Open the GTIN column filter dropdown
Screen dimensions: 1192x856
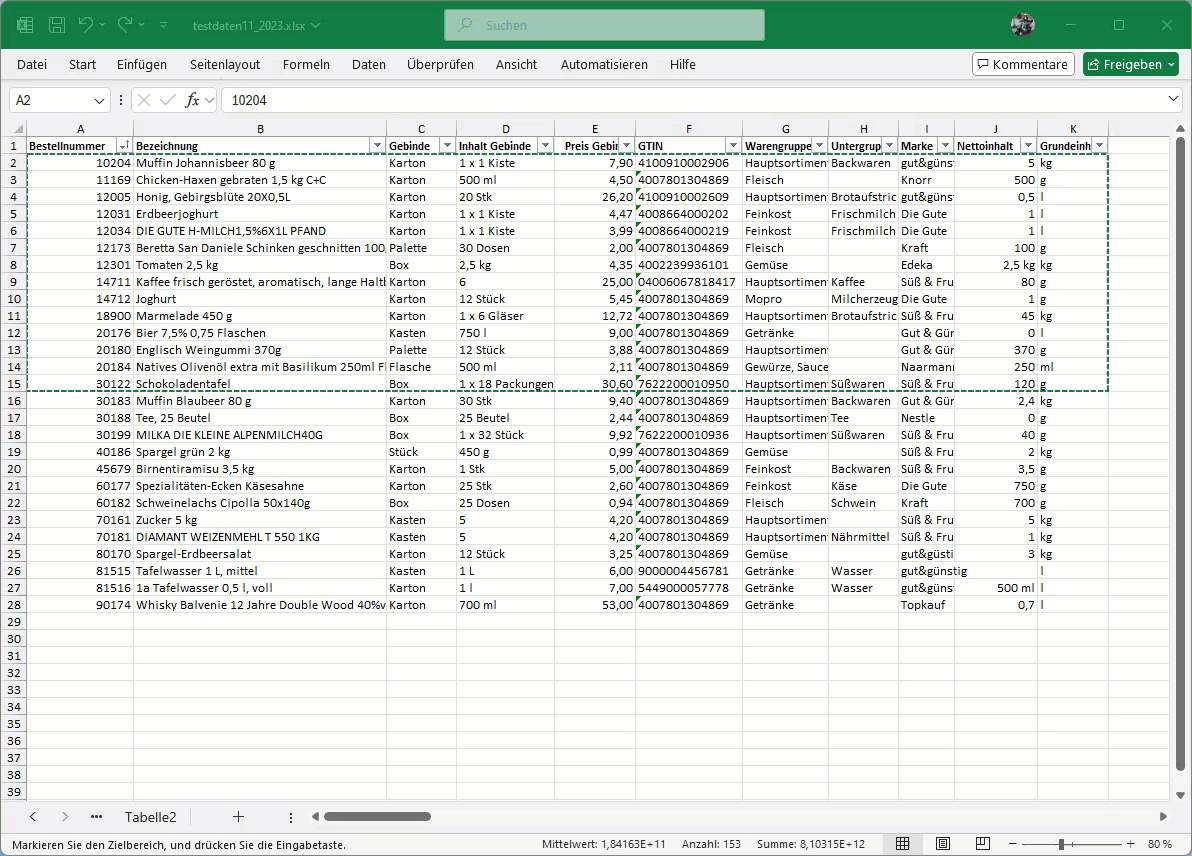(733, 146)
